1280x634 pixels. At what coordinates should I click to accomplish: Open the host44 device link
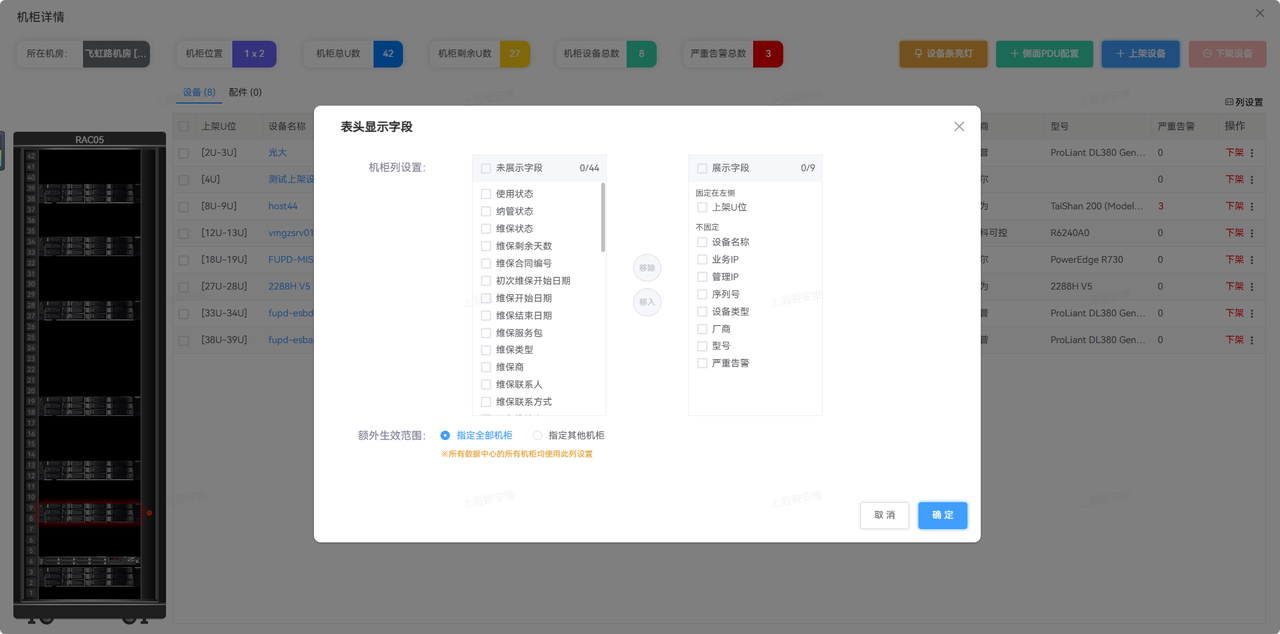click(x=283, y=207)
